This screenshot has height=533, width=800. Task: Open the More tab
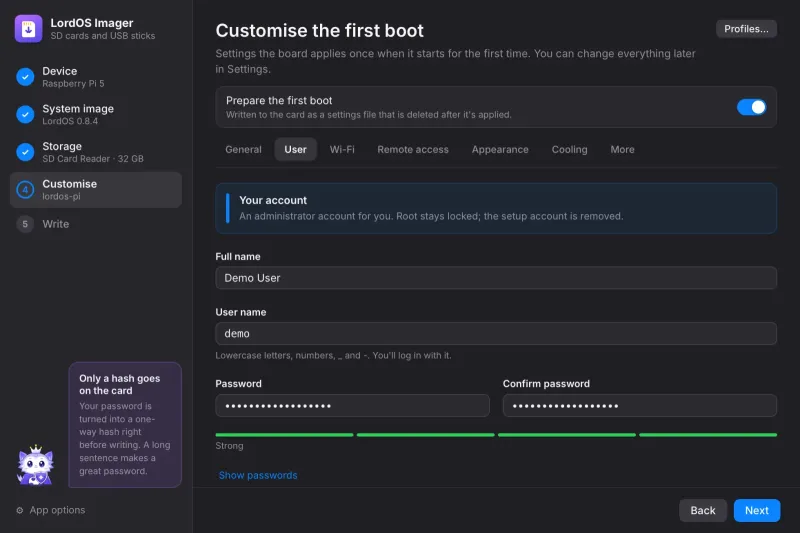pyautogui.click(x=622, y=149)
